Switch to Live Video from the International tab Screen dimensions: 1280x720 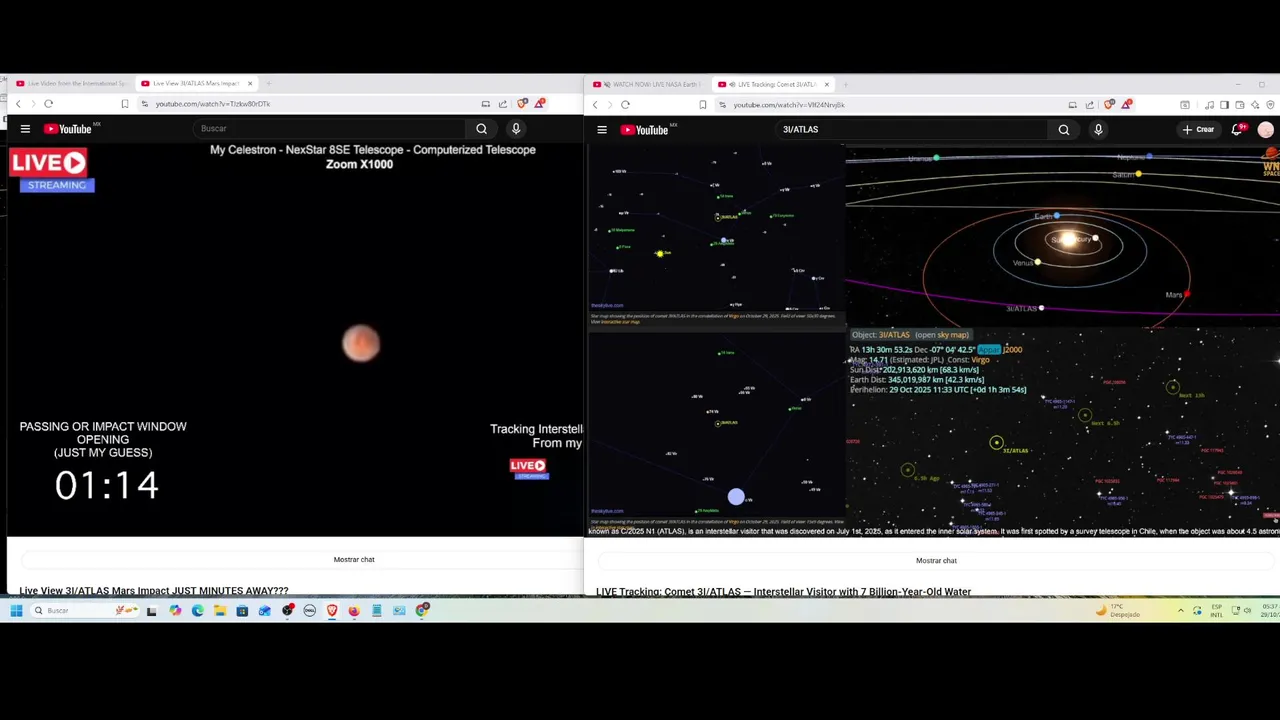(71, 83)
